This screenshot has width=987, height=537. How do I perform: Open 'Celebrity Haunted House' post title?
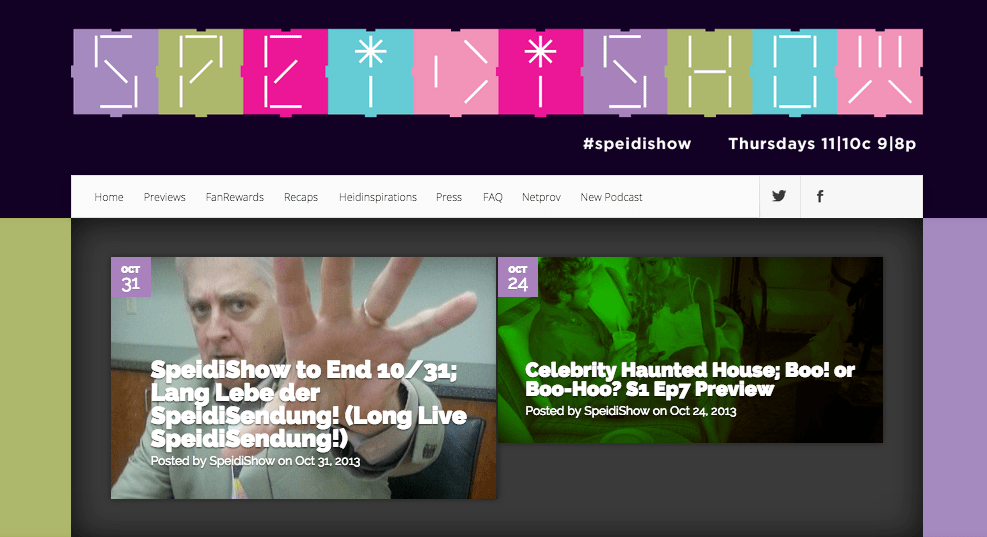point(690,379)
